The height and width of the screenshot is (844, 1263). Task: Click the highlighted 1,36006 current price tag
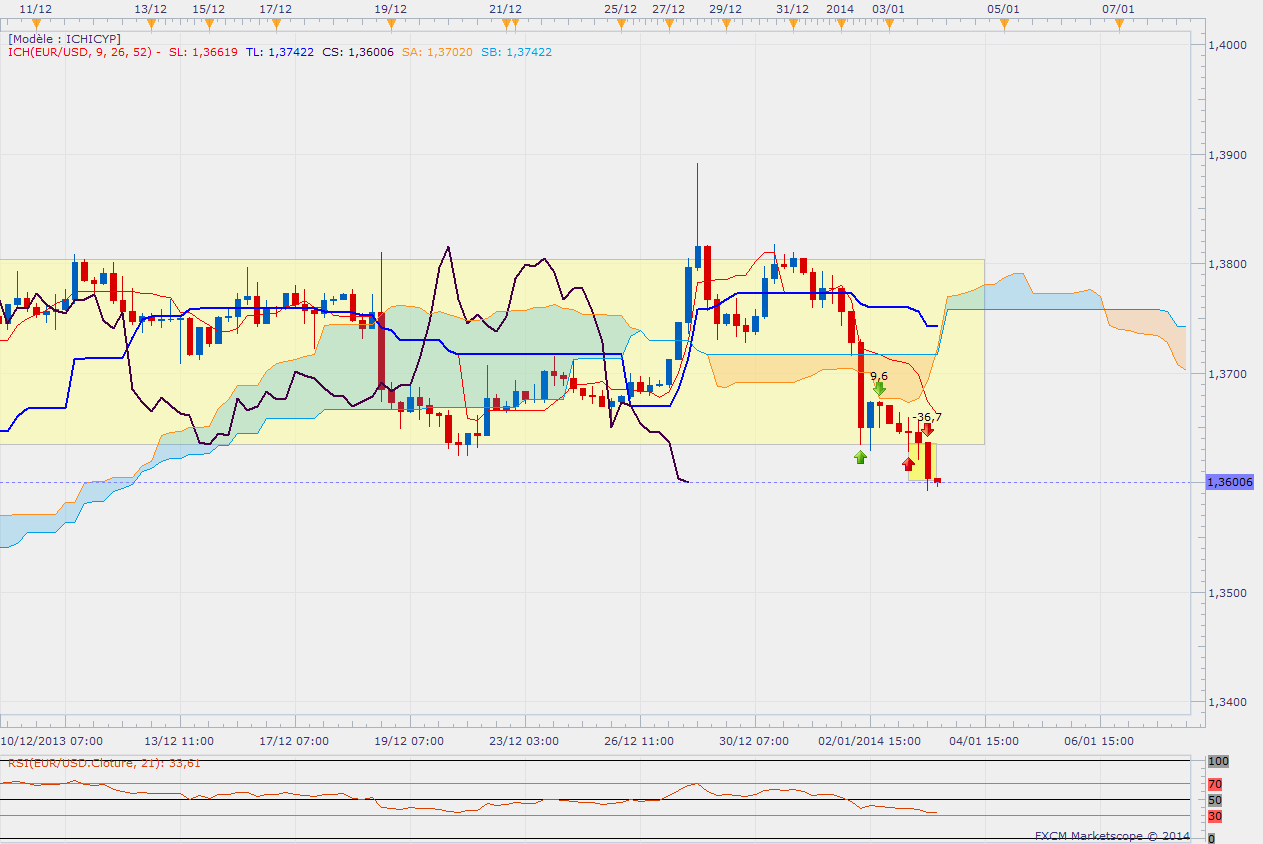pyautogui.click(x=1229, y=482)
